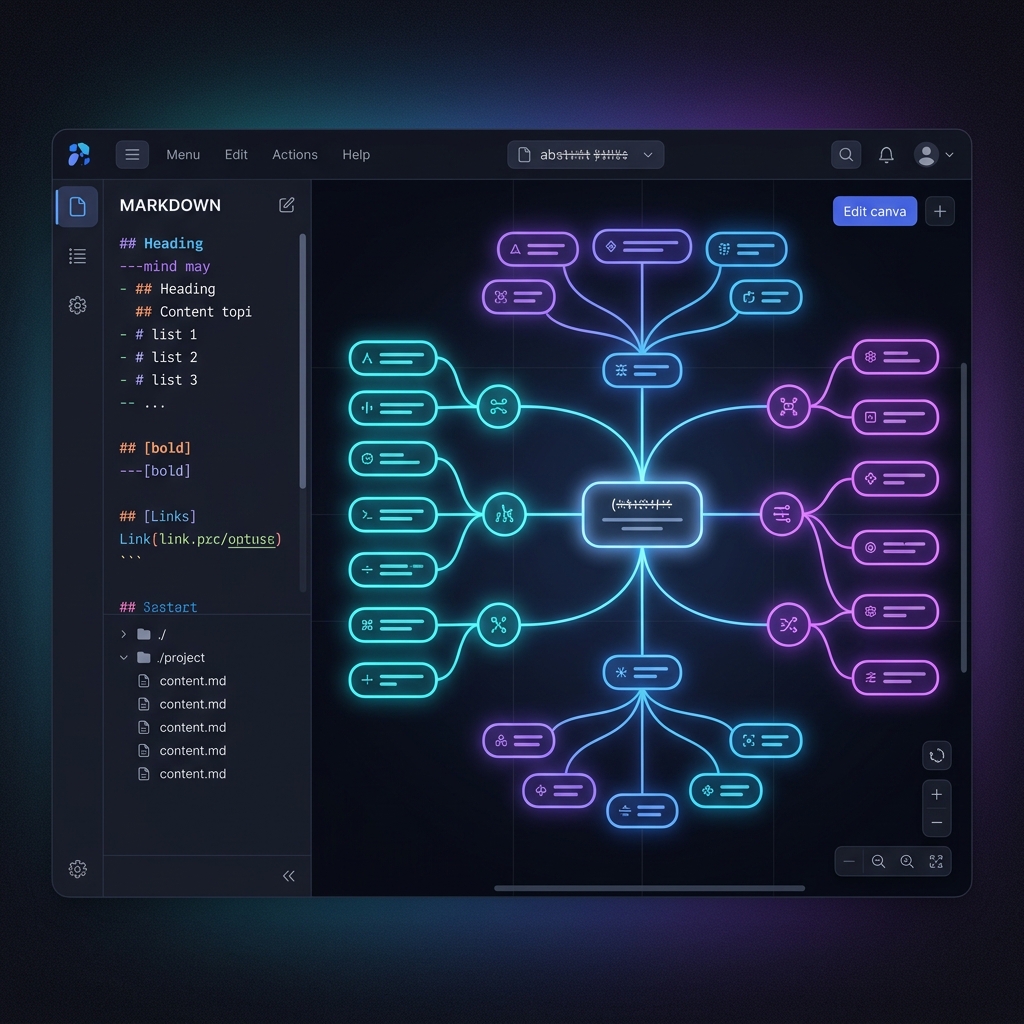
Task: Open the search icon in top bar
Action: pos(846,155)
